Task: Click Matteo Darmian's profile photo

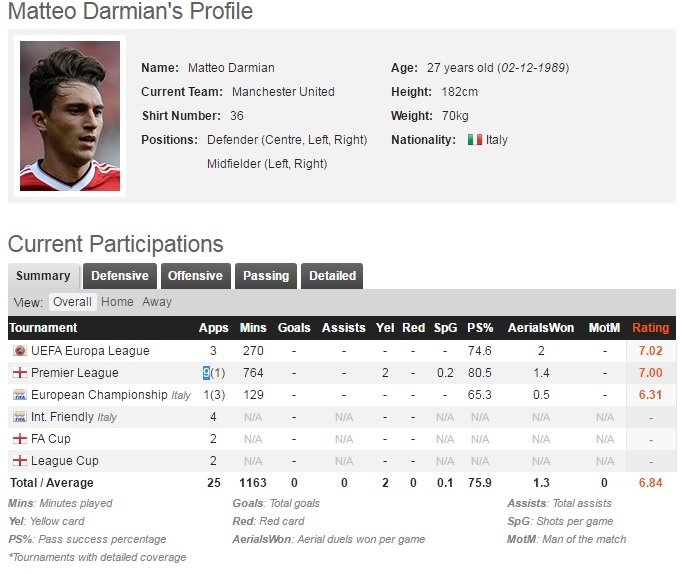Action: pyautogui.click(x=70, y=117)
